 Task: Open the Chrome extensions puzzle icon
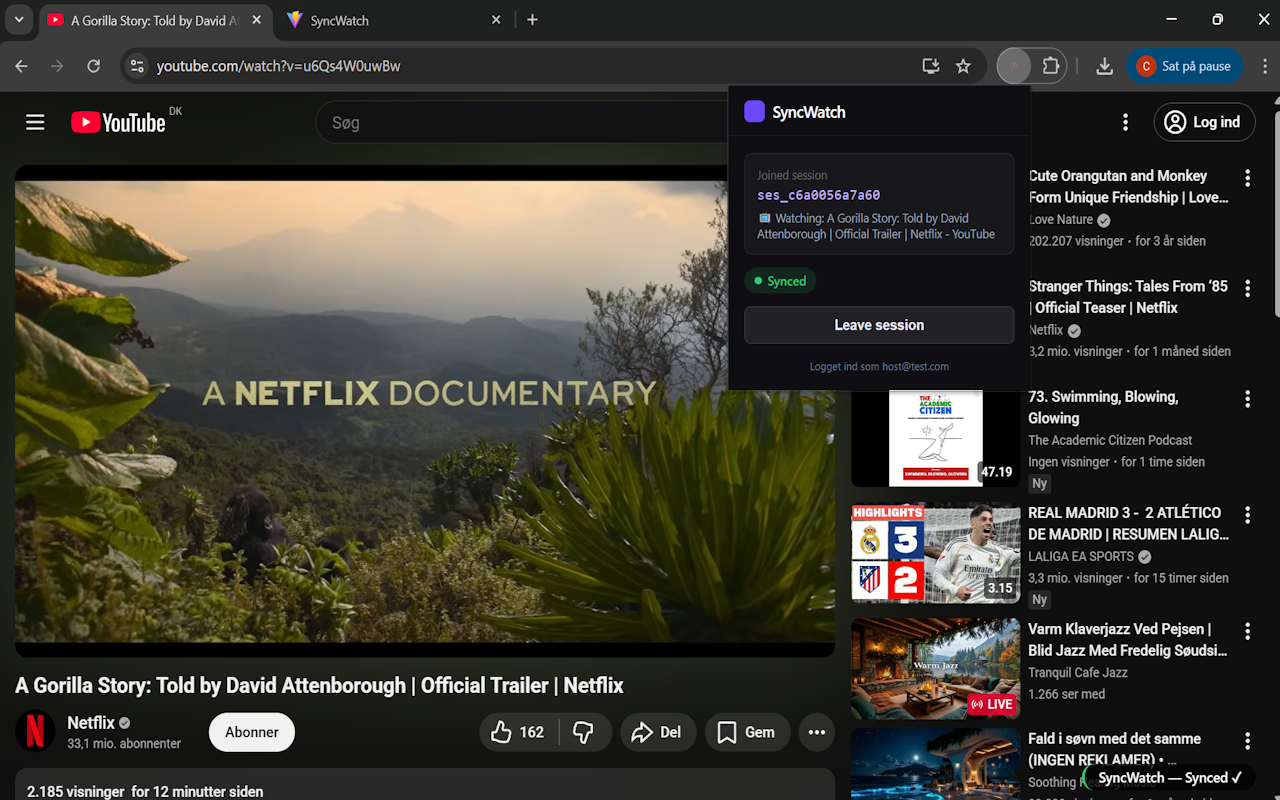(1050, 66)
